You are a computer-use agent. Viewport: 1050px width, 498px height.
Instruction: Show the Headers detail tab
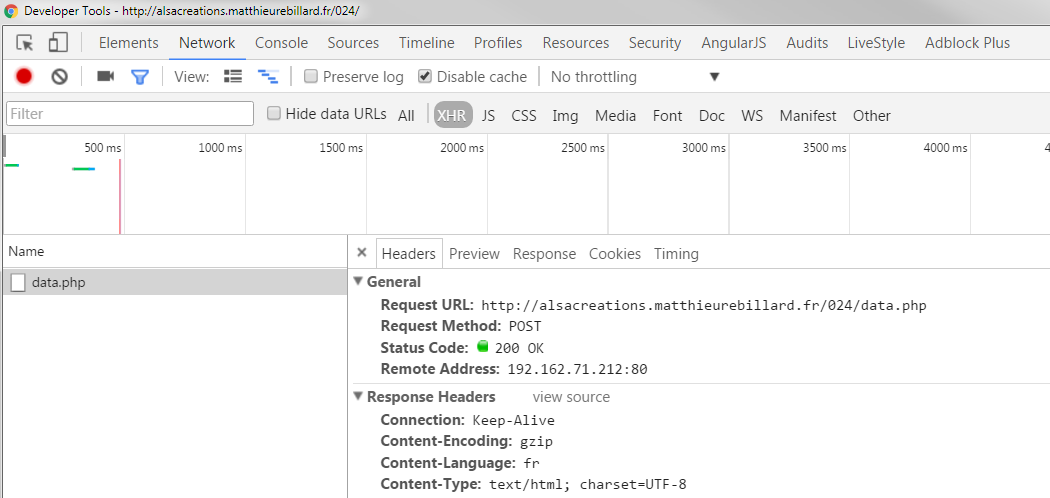pyautogui.click(x=408, y=254)
